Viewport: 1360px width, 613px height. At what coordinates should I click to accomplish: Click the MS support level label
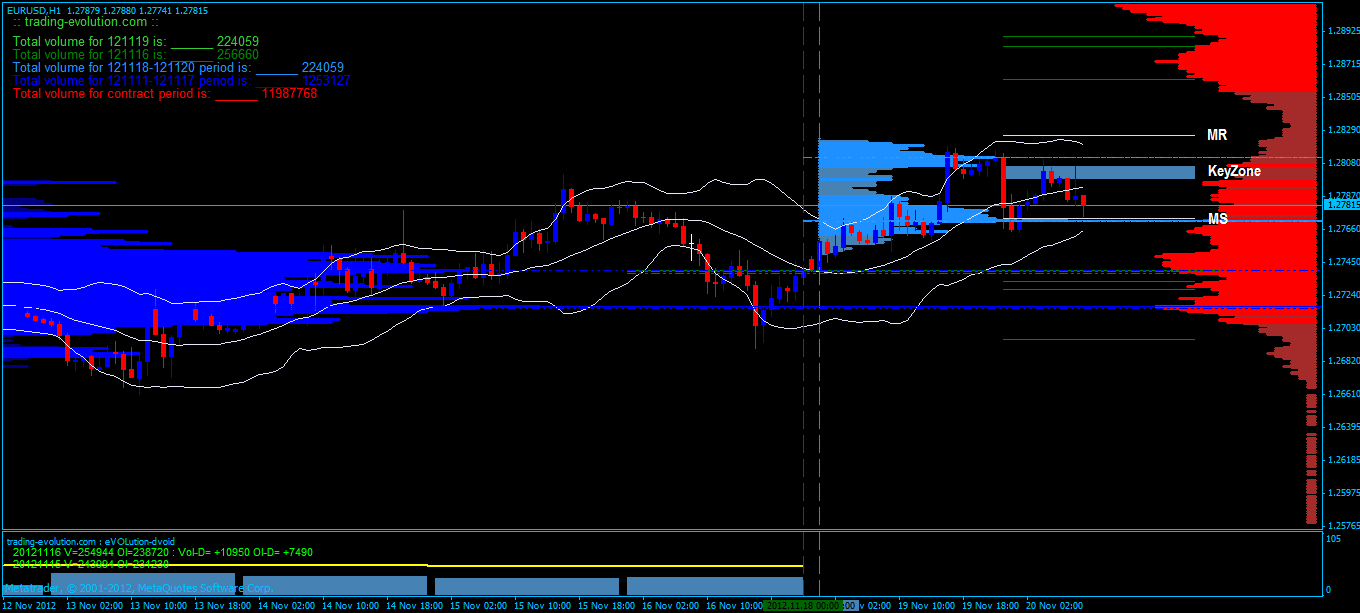click(1216, 218)
